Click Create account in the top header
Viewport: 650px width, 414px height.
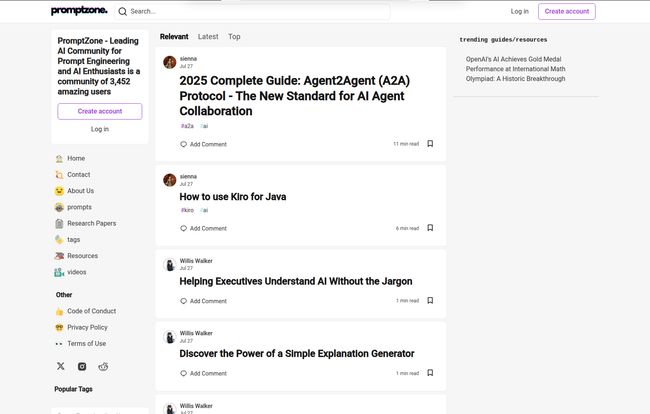(566, 11)
